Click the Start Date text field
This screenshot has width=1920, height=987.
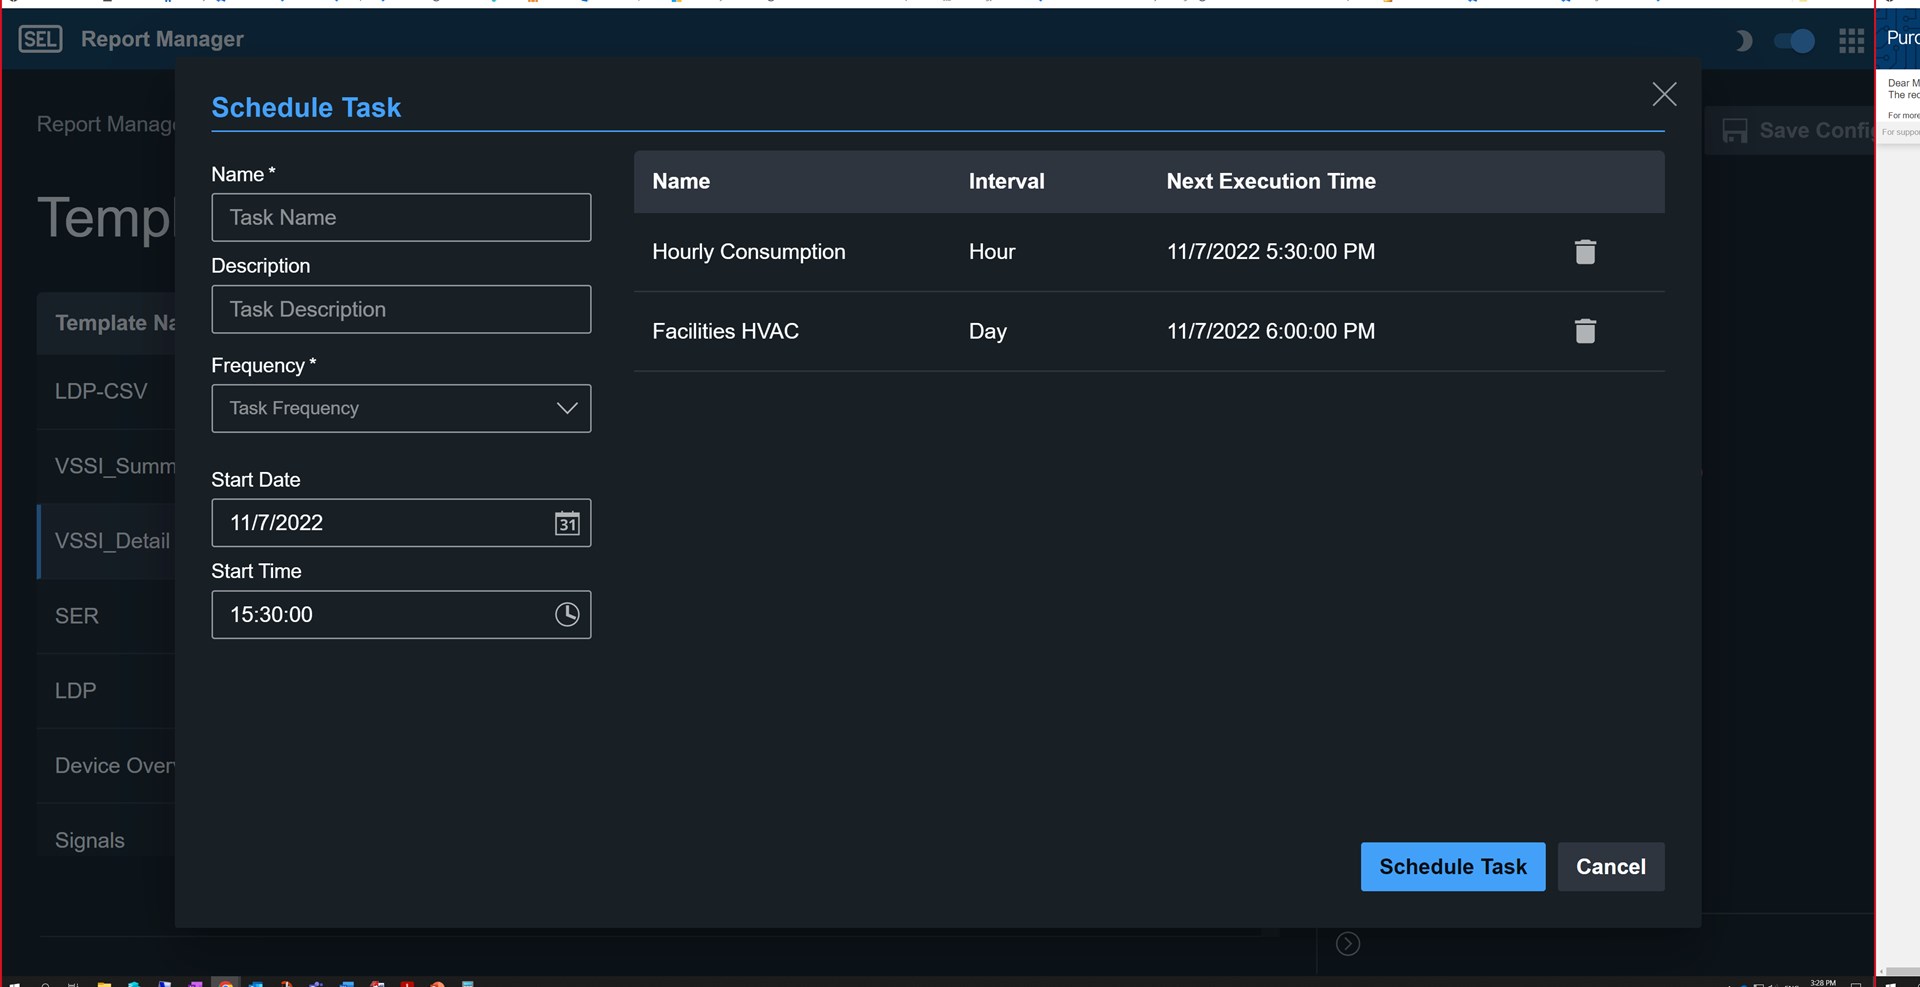(380, 523)
